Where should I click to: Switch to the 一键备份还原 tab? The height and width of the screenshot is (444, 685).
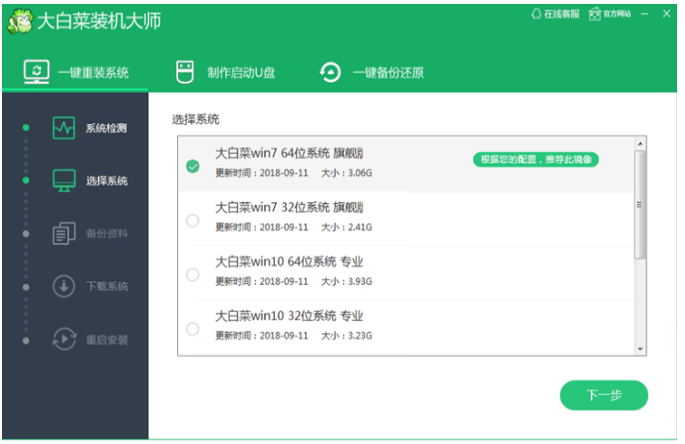click(372, 72)
